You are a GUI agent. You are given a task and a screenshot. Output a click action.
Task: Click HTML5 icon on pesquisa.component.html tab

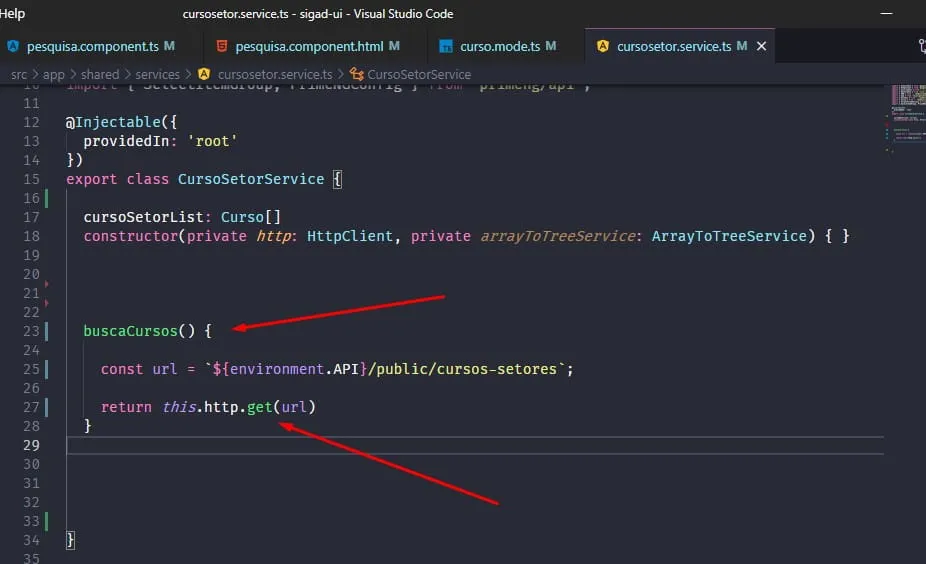(x=221, y=46)
